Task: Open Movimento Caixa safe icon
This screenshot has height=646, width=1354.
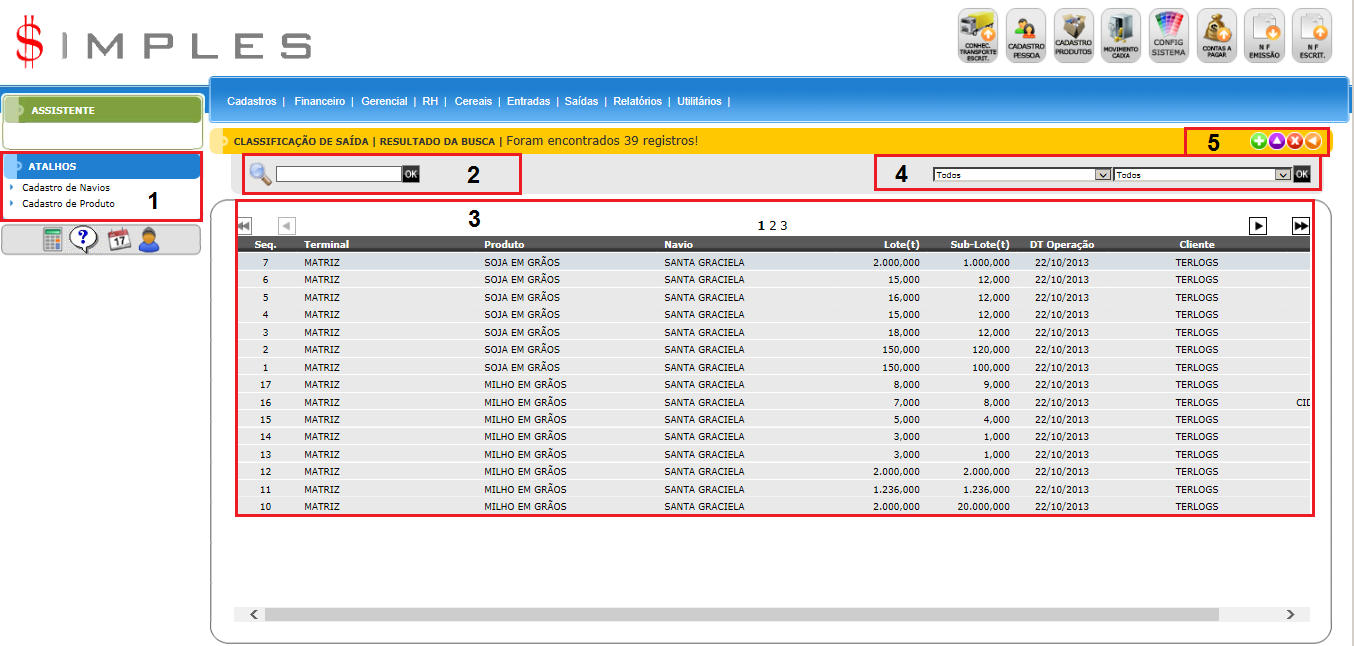Action: 1120,35
